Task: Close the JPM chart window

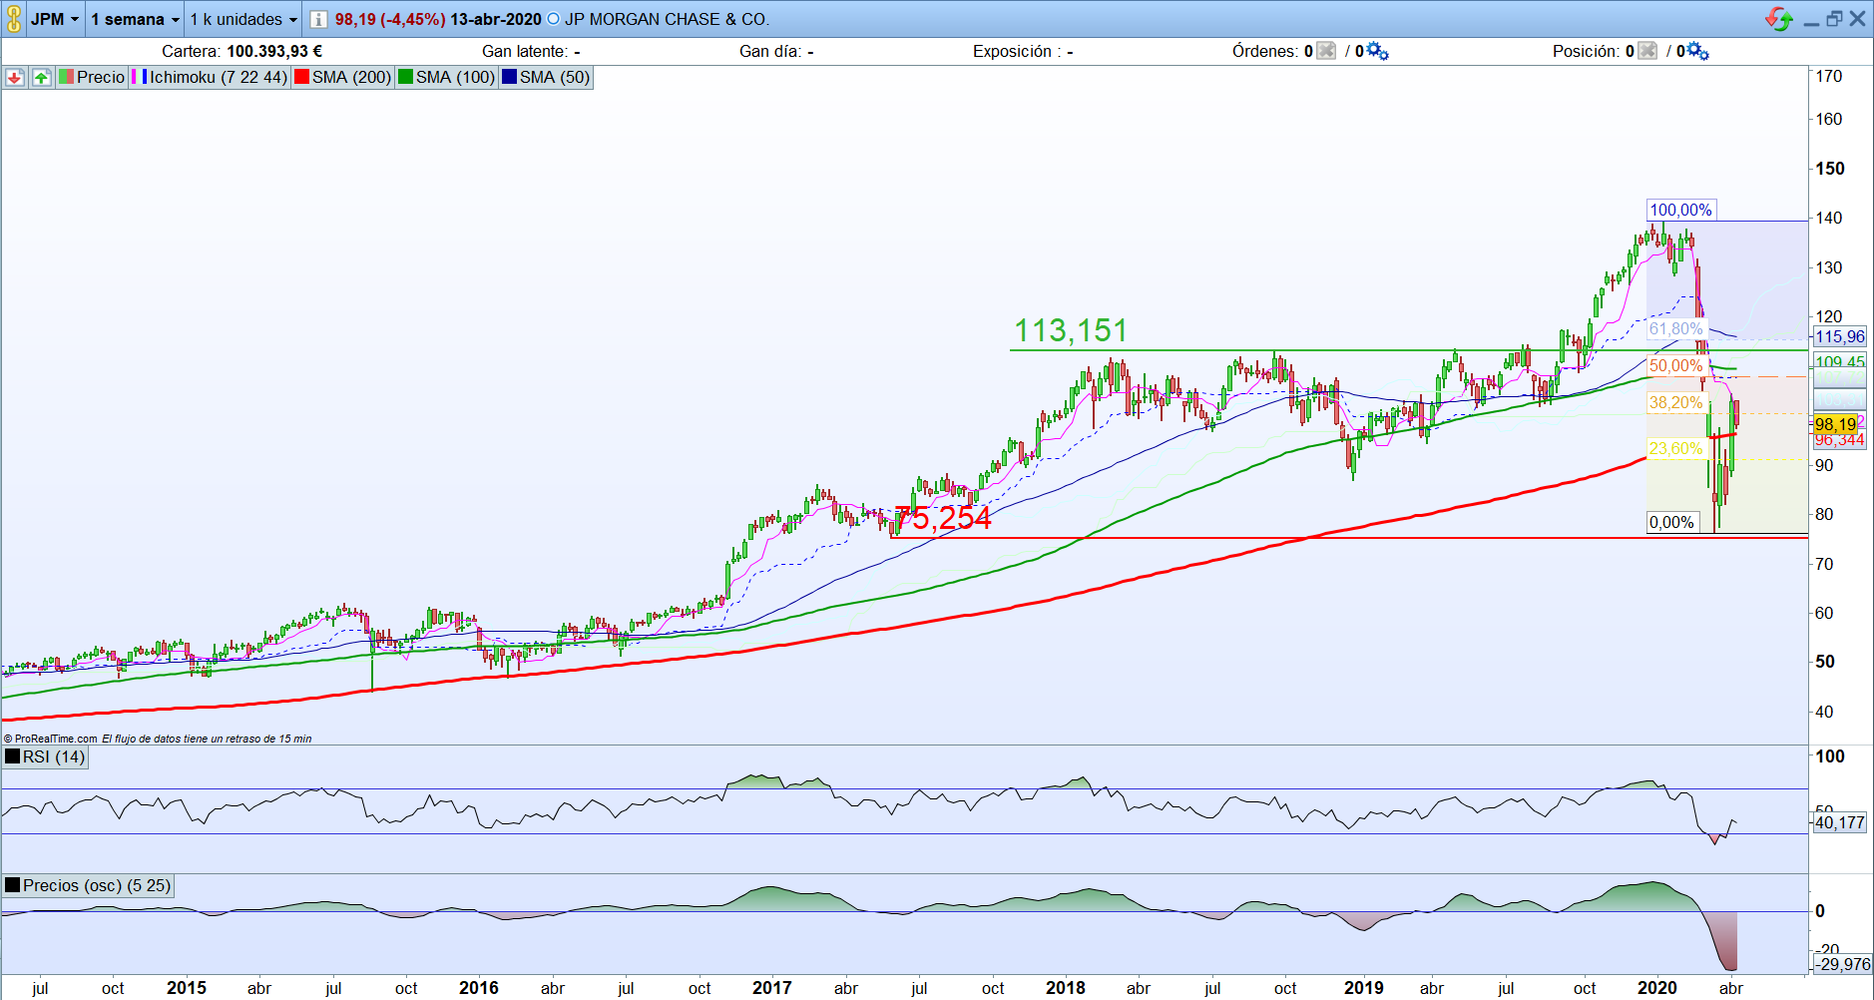Action: [1857, 19]
